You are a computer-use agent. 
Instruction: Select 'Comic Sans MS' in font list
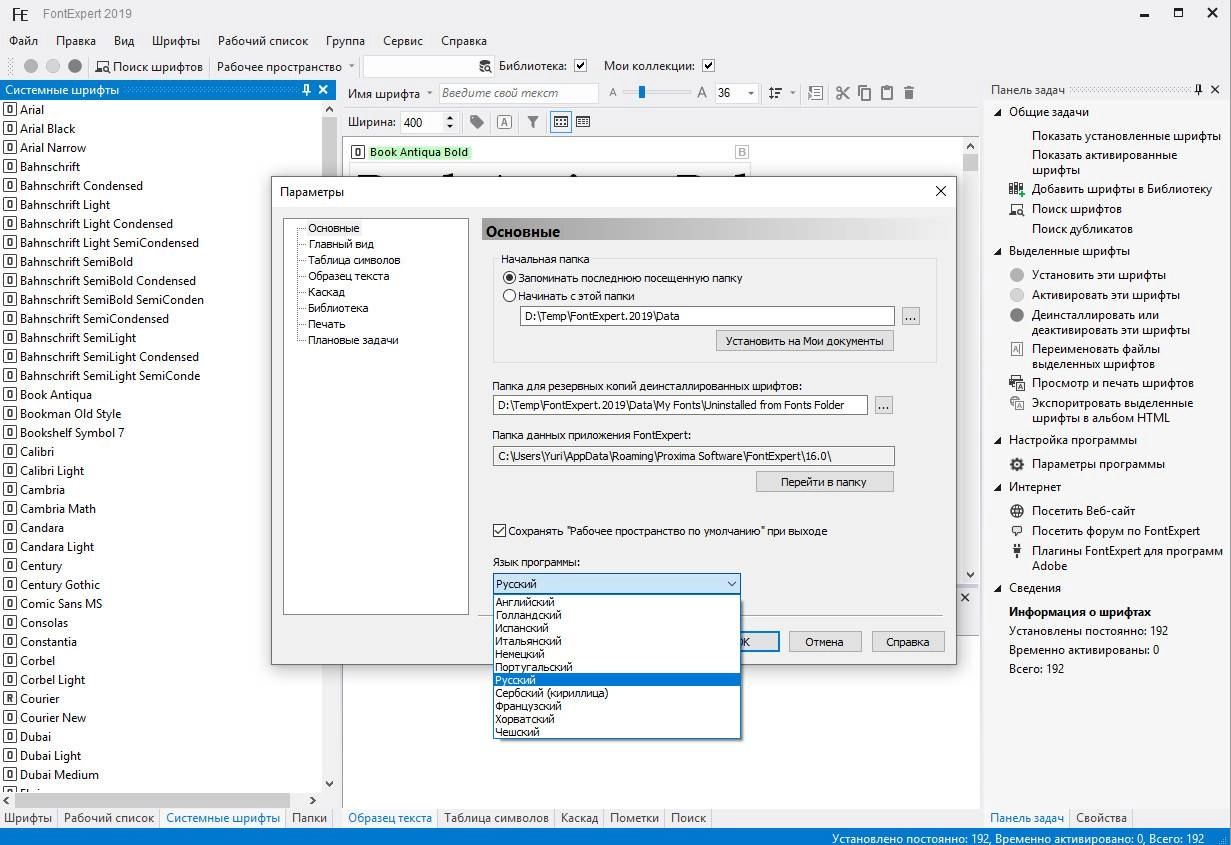pos(61,604)
